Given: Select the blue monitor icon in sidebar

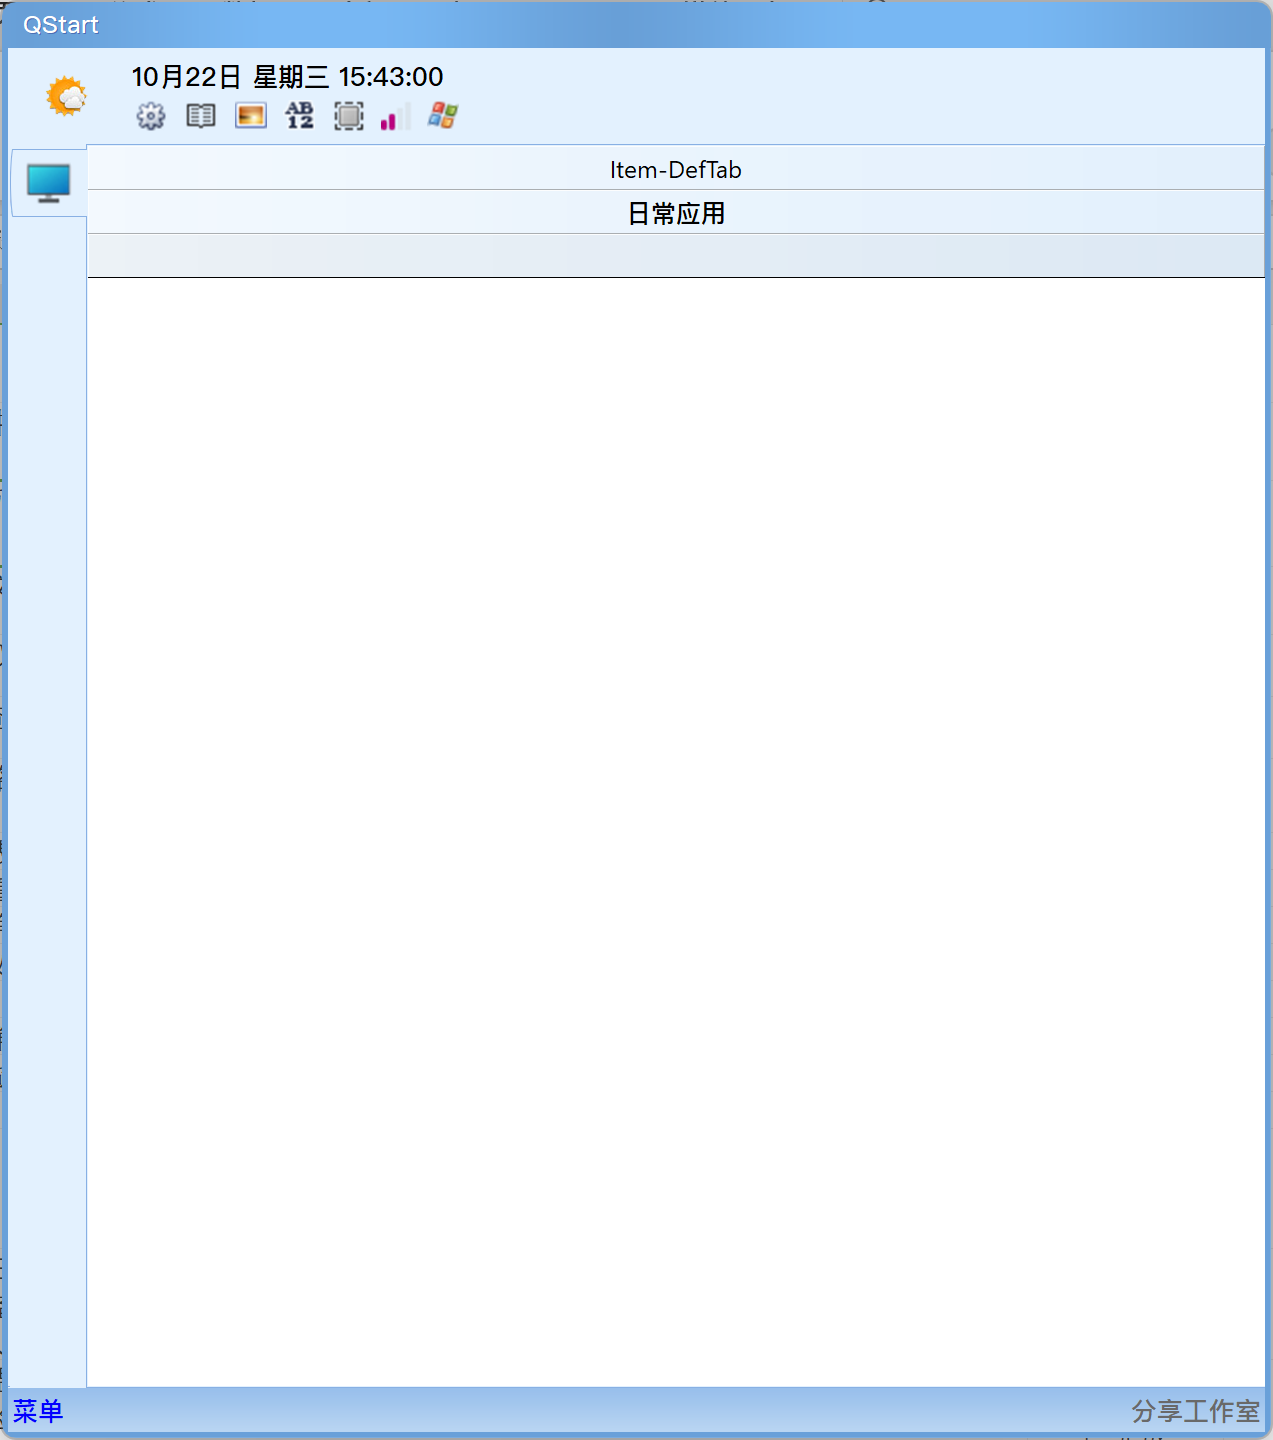Looking at the screenshot, I should tap(47, 182).
